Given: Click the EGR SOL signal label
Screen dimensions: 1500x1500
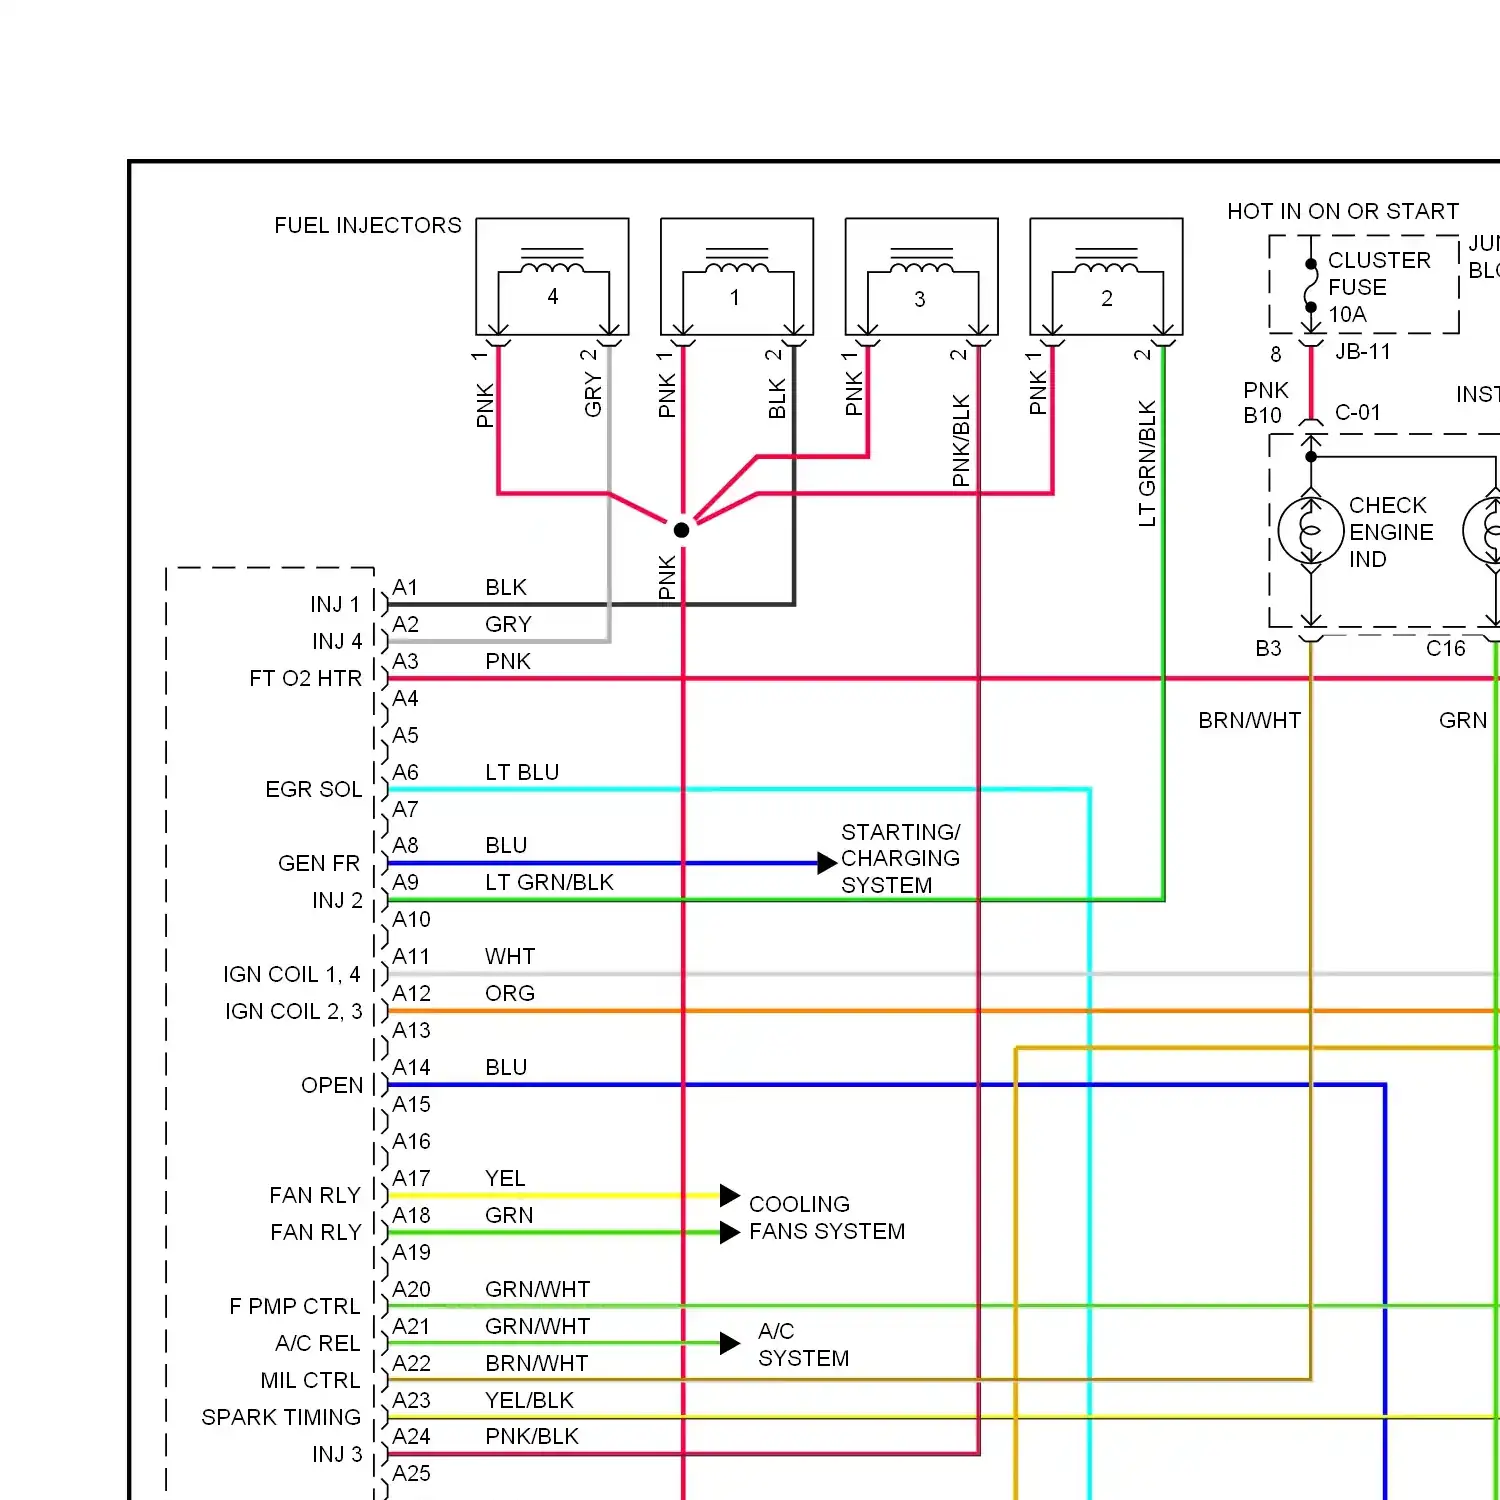Looking at the screenshot, I should click(x=313, y=789).
